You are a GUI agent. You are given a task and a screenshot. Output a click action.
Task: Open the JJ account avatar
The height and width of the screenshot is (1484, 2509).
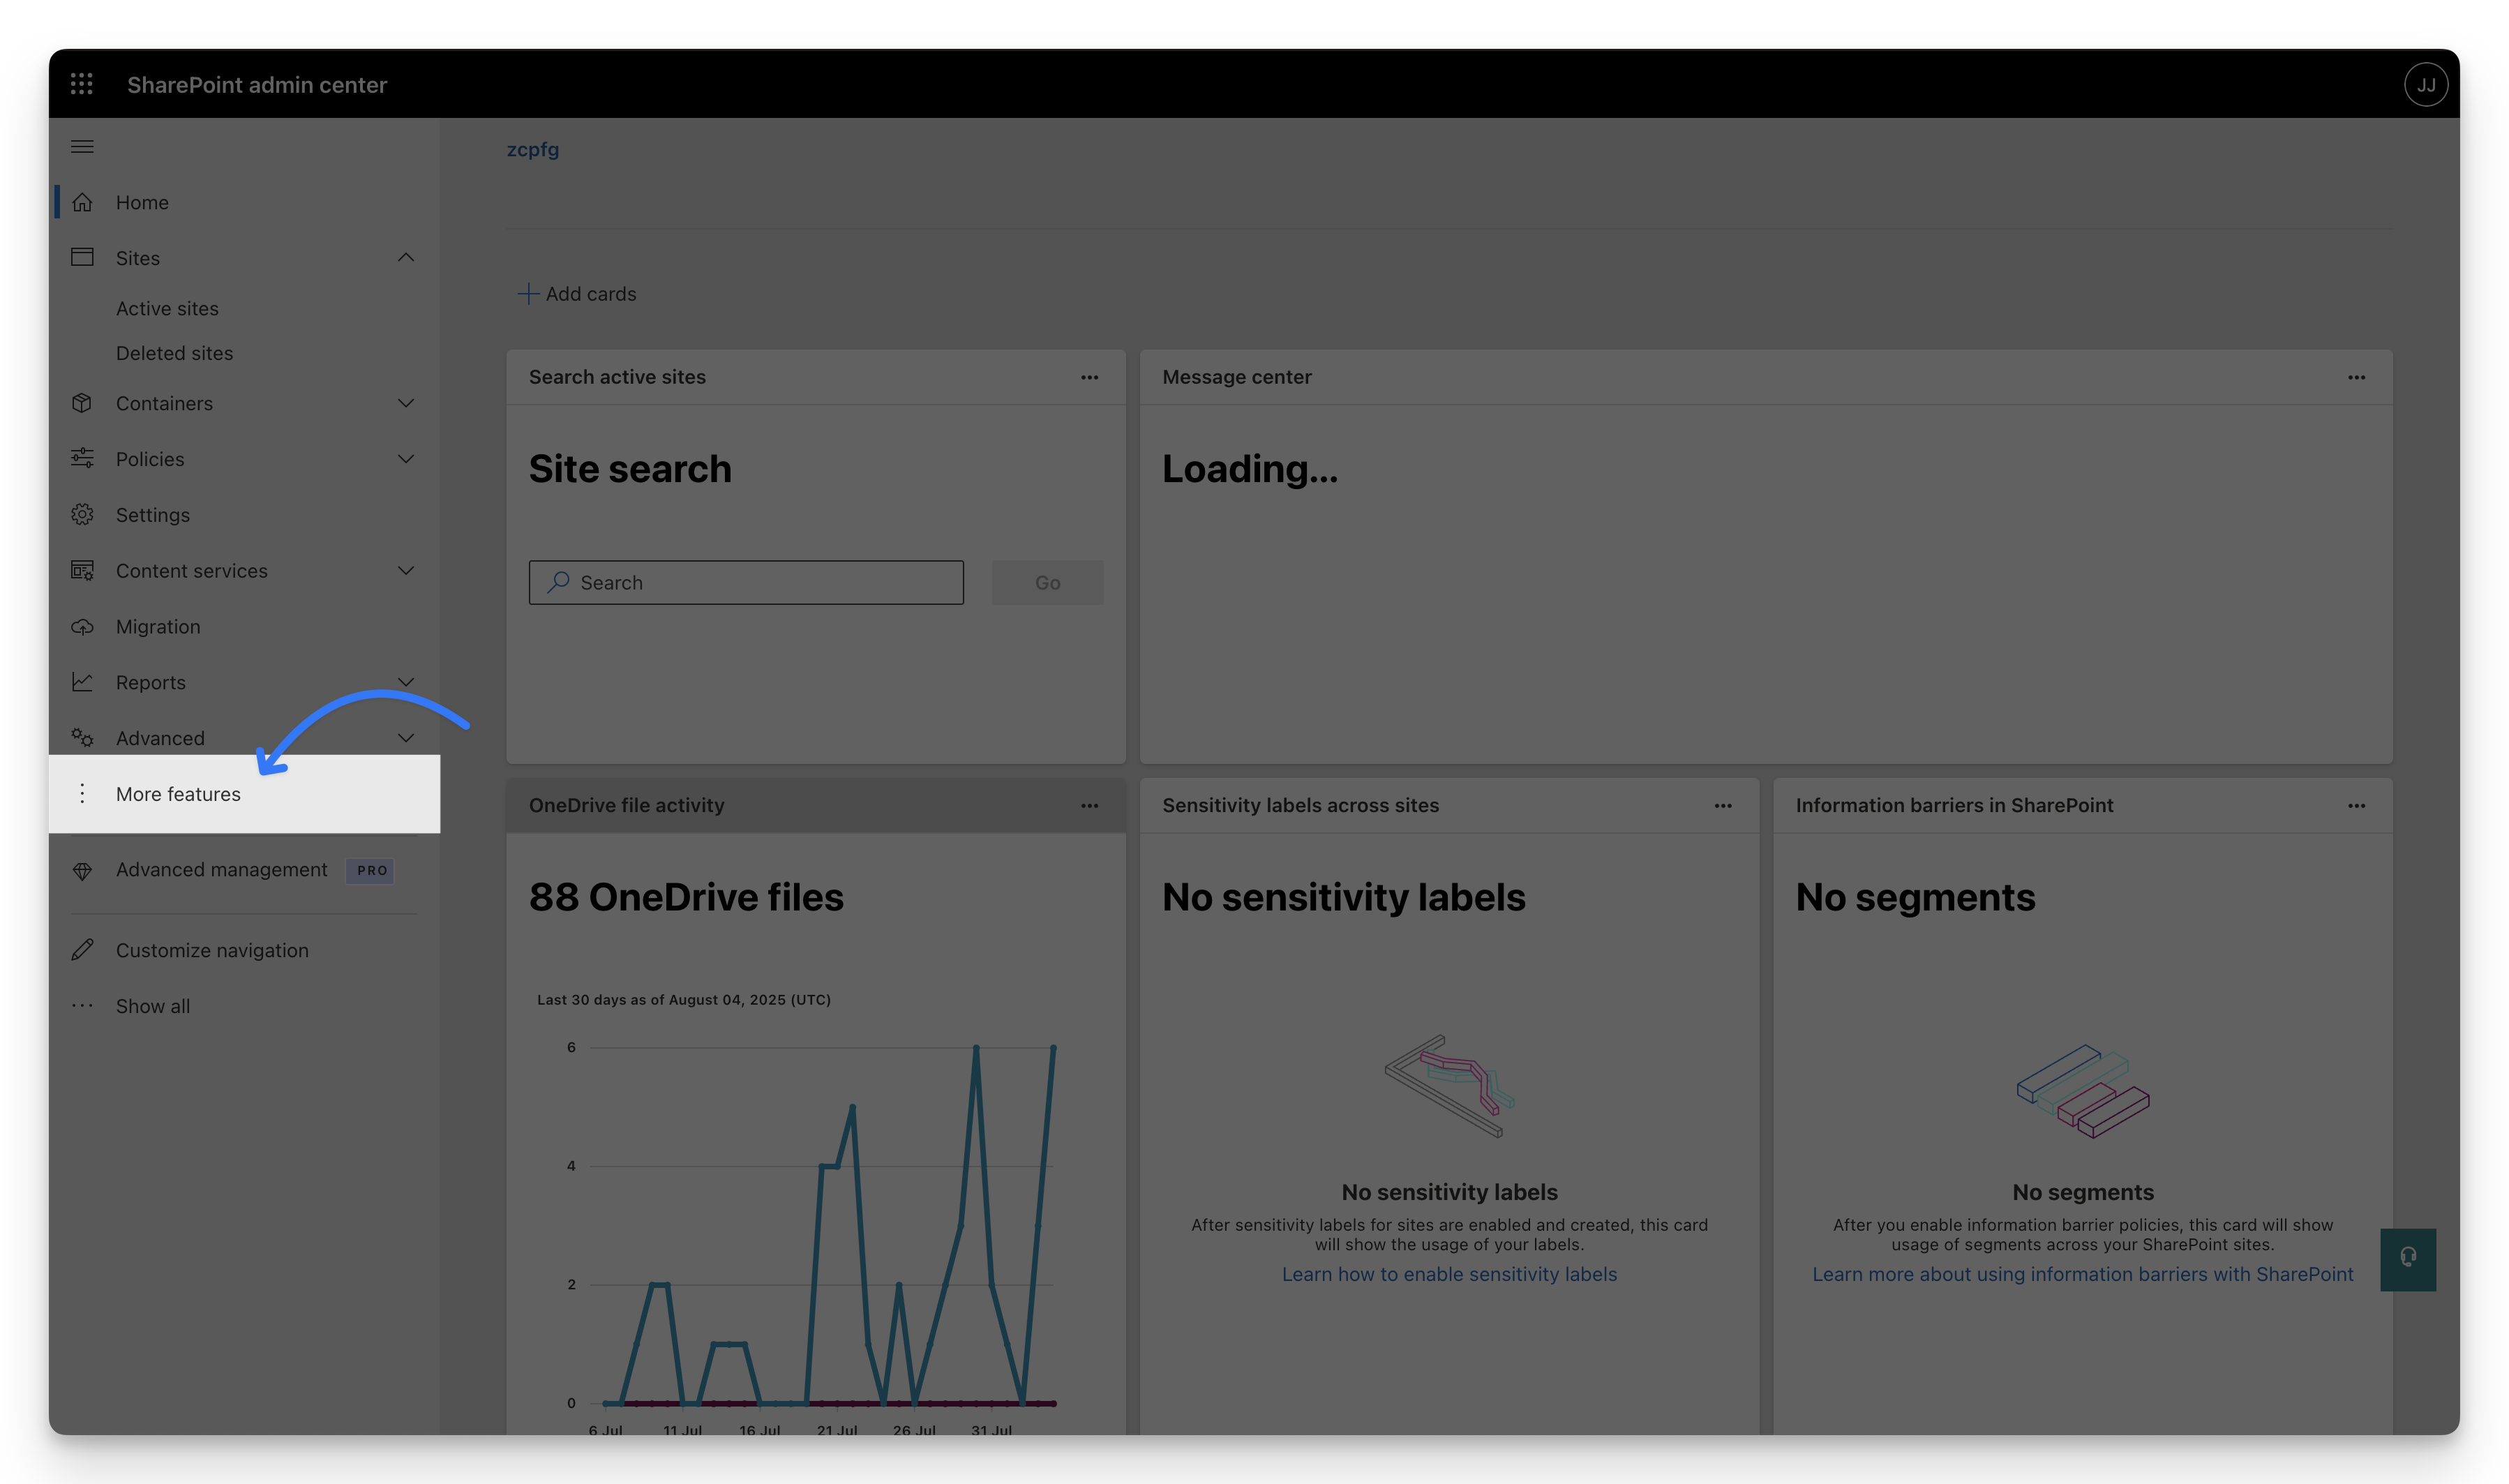[2426, 84]
